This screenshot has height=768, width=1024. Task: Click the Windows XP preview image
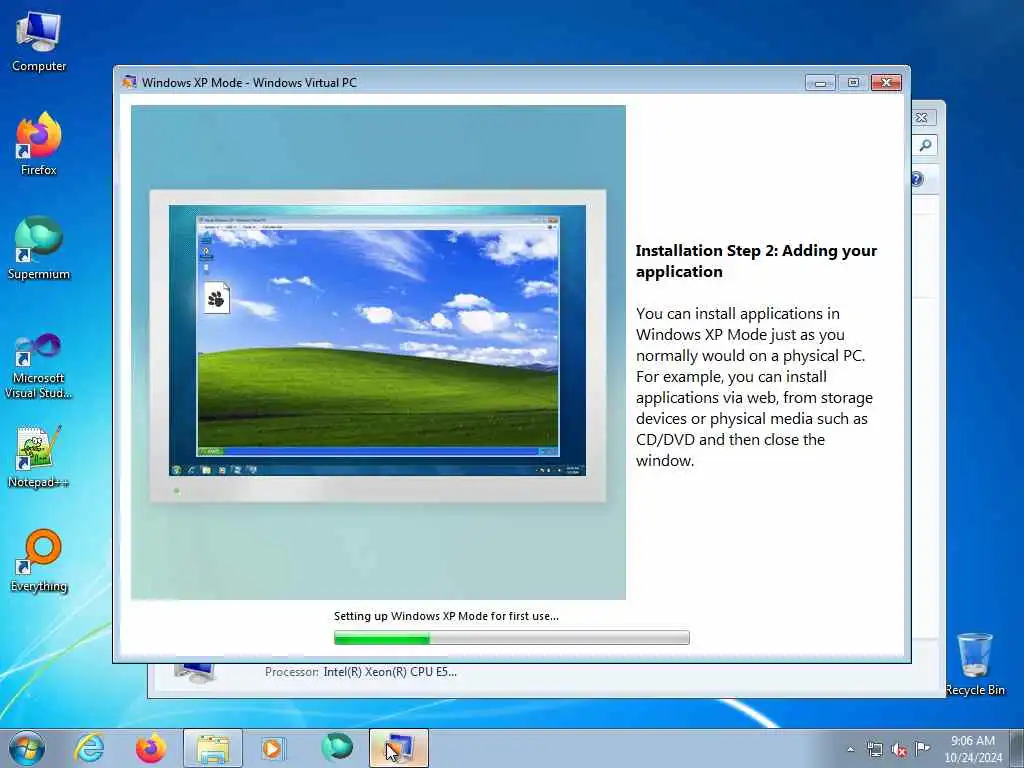coord(378,353)
